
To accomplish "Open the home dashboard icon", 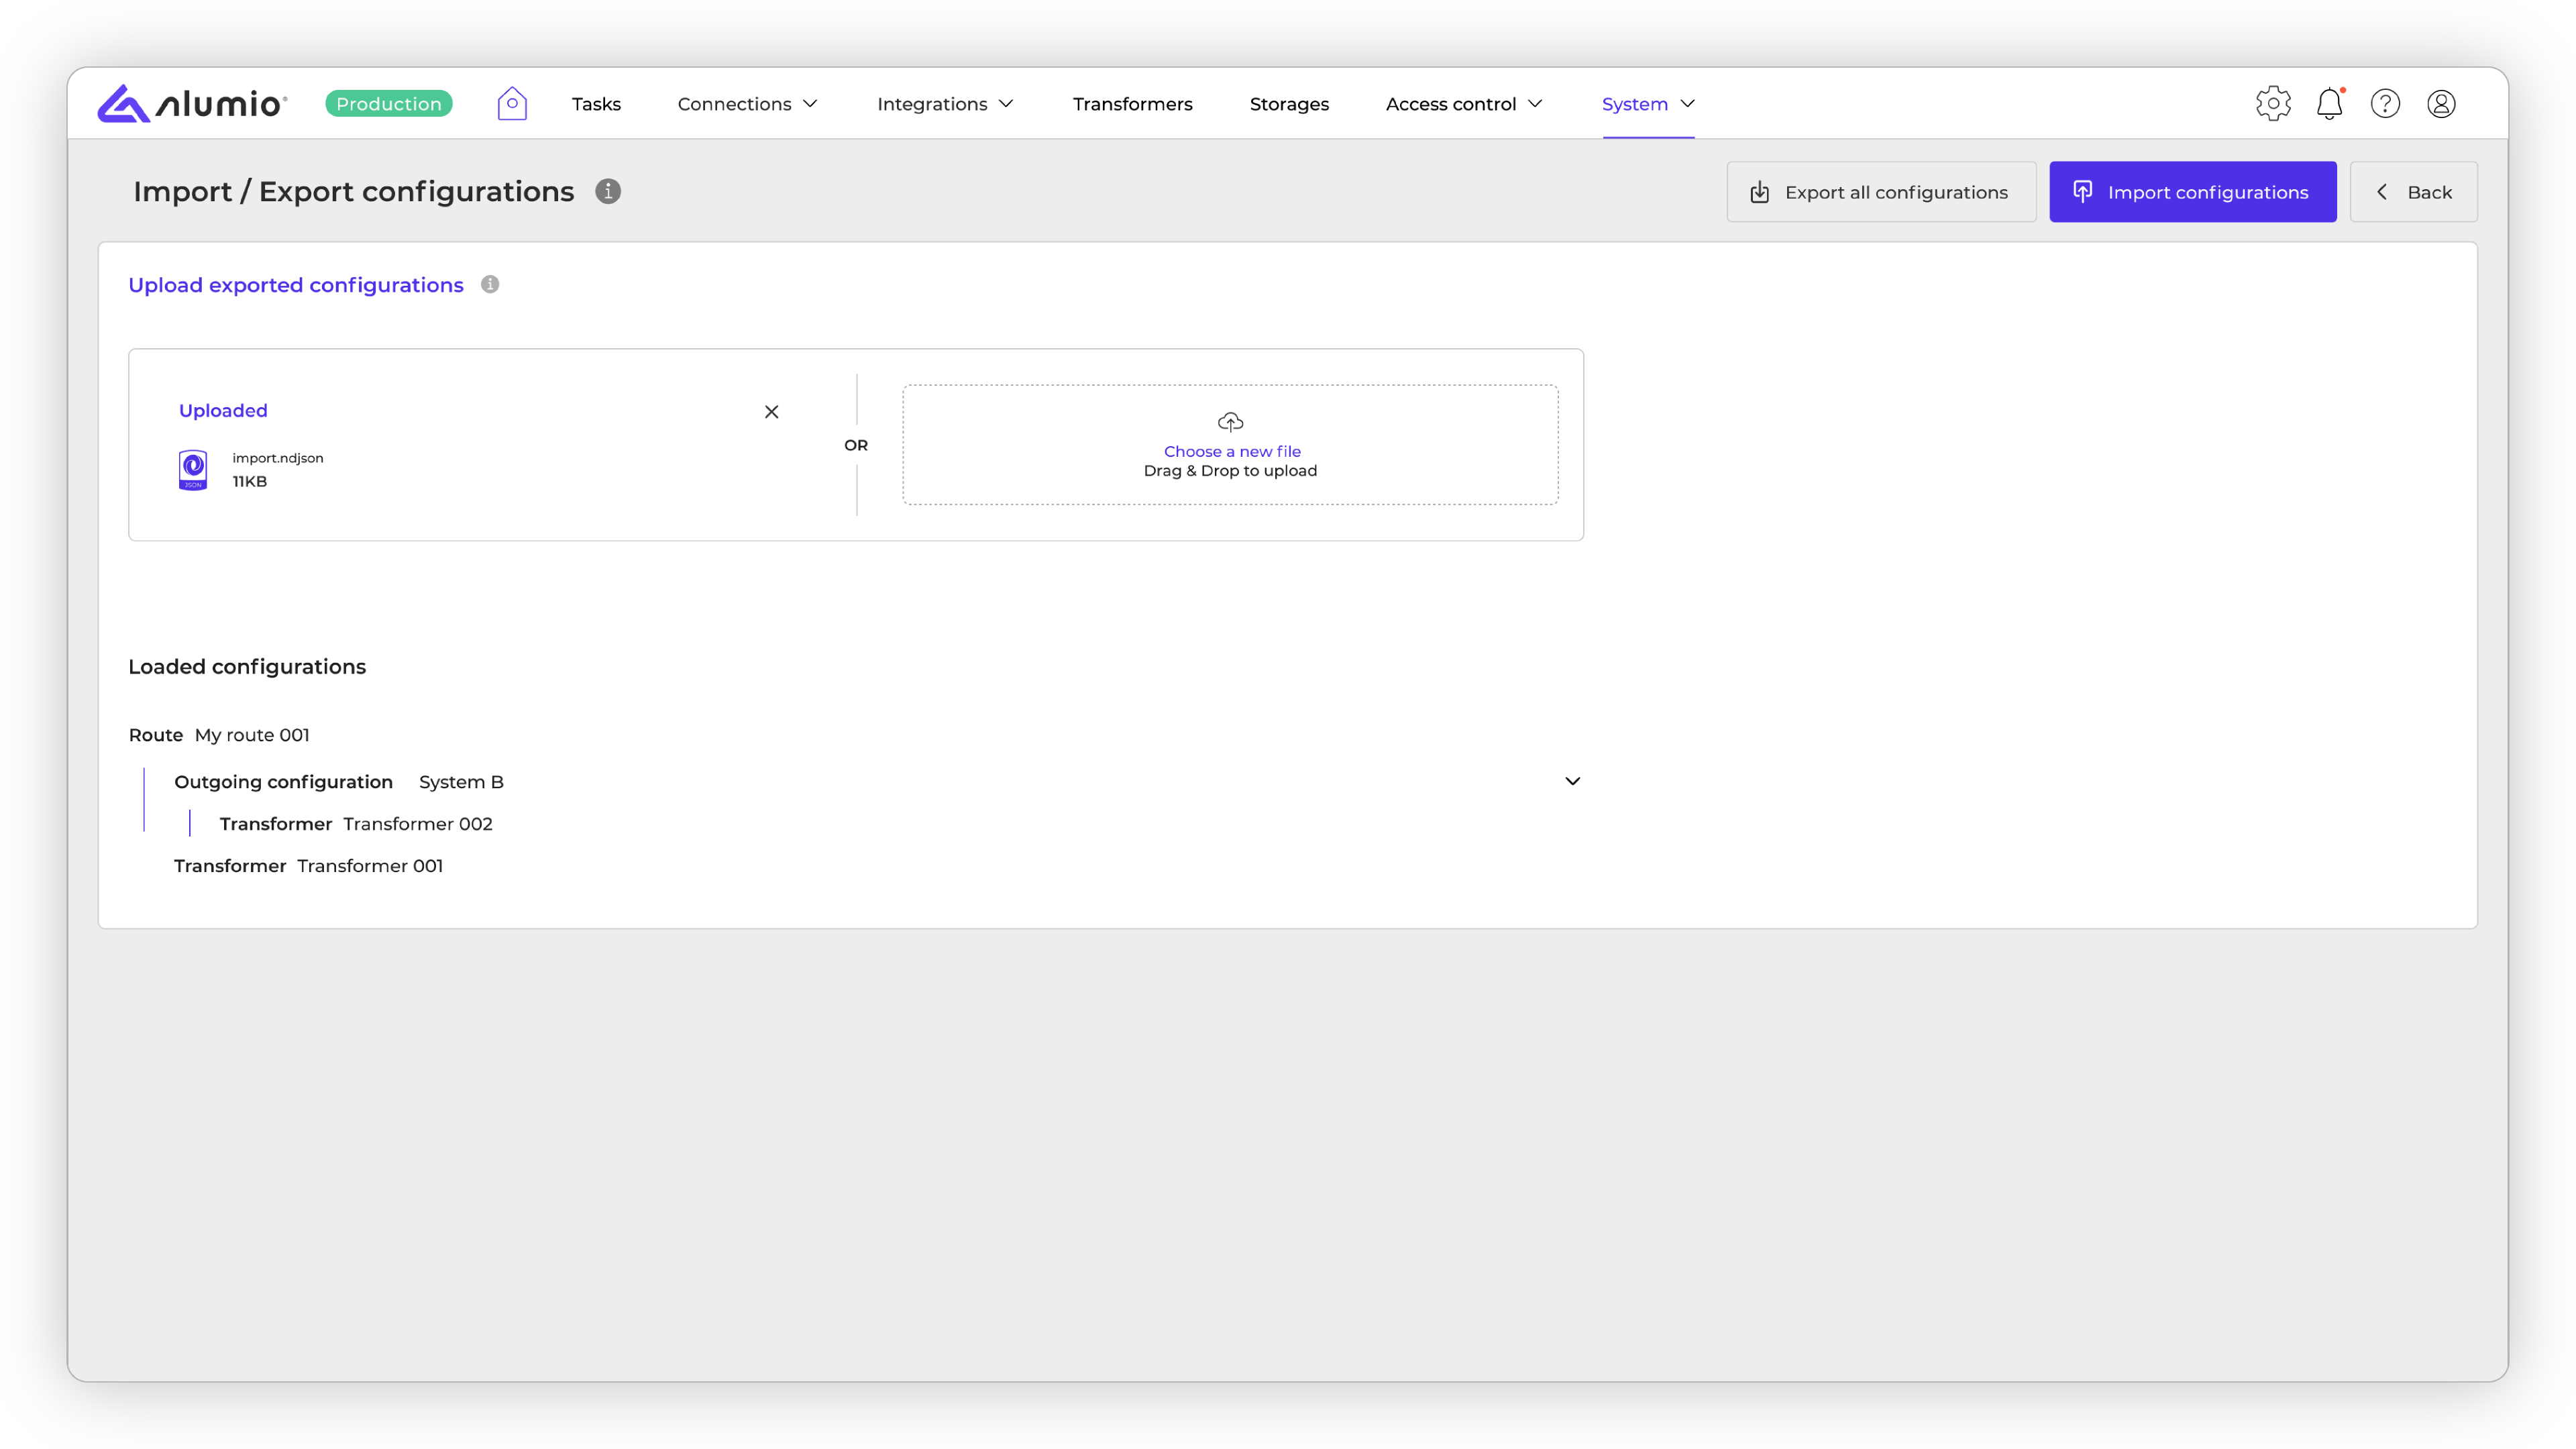I will pos(512,103).
